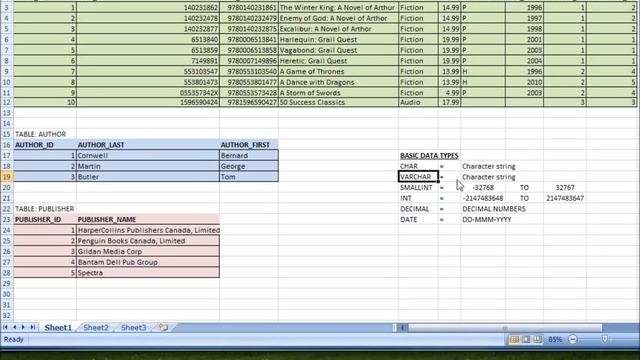The height and width of the screenshot is (360, 640).
Task: Select TABLE: AUTHOR label cell
Action: (45, 134)
